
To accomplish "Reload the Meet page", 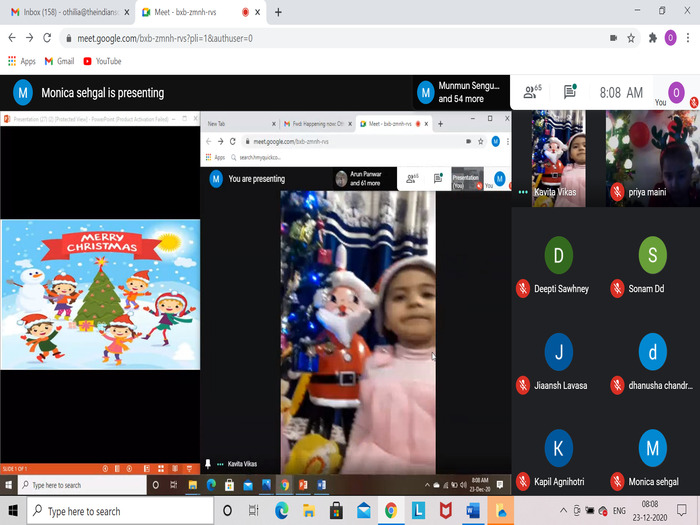I will pos(47,38).
